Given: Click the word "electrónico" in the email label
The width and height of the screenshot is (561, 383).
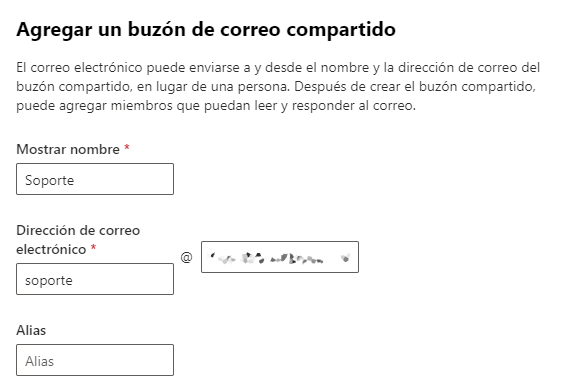Looking at the screenshot, I should pos(51,249).
